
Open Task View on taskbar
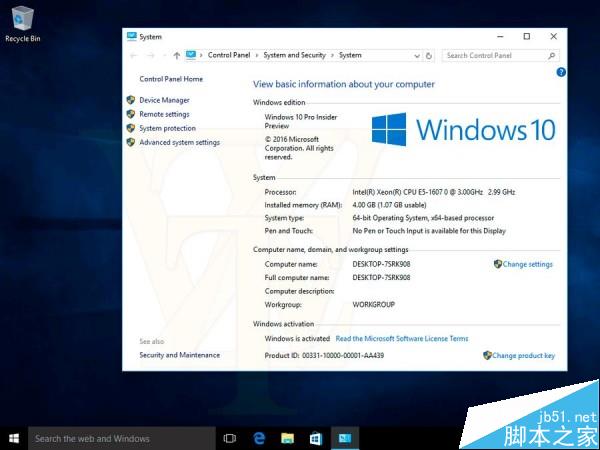230,438
